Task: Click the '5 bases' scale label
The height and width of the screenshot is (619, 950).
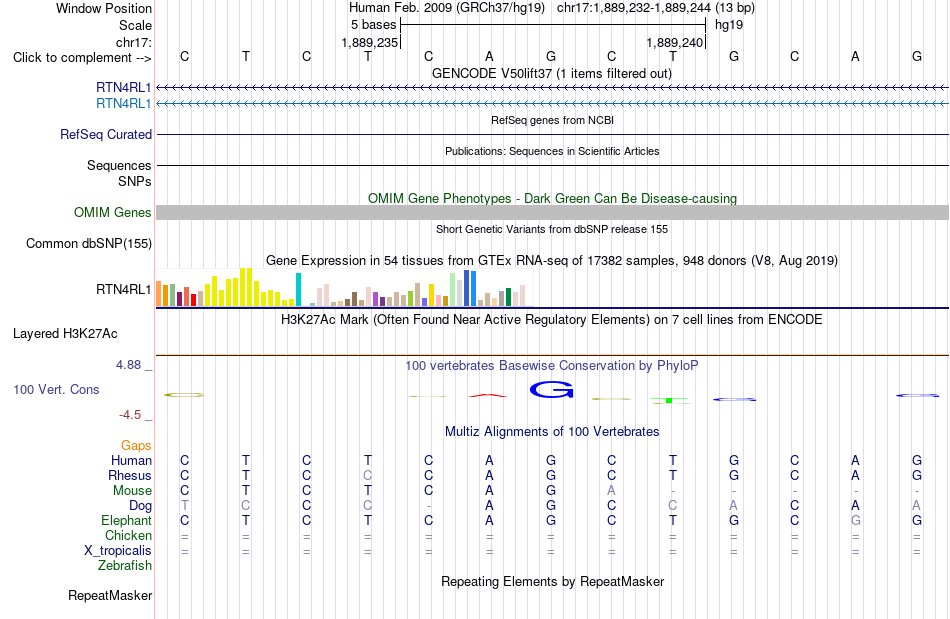Action: click(373, 25)
